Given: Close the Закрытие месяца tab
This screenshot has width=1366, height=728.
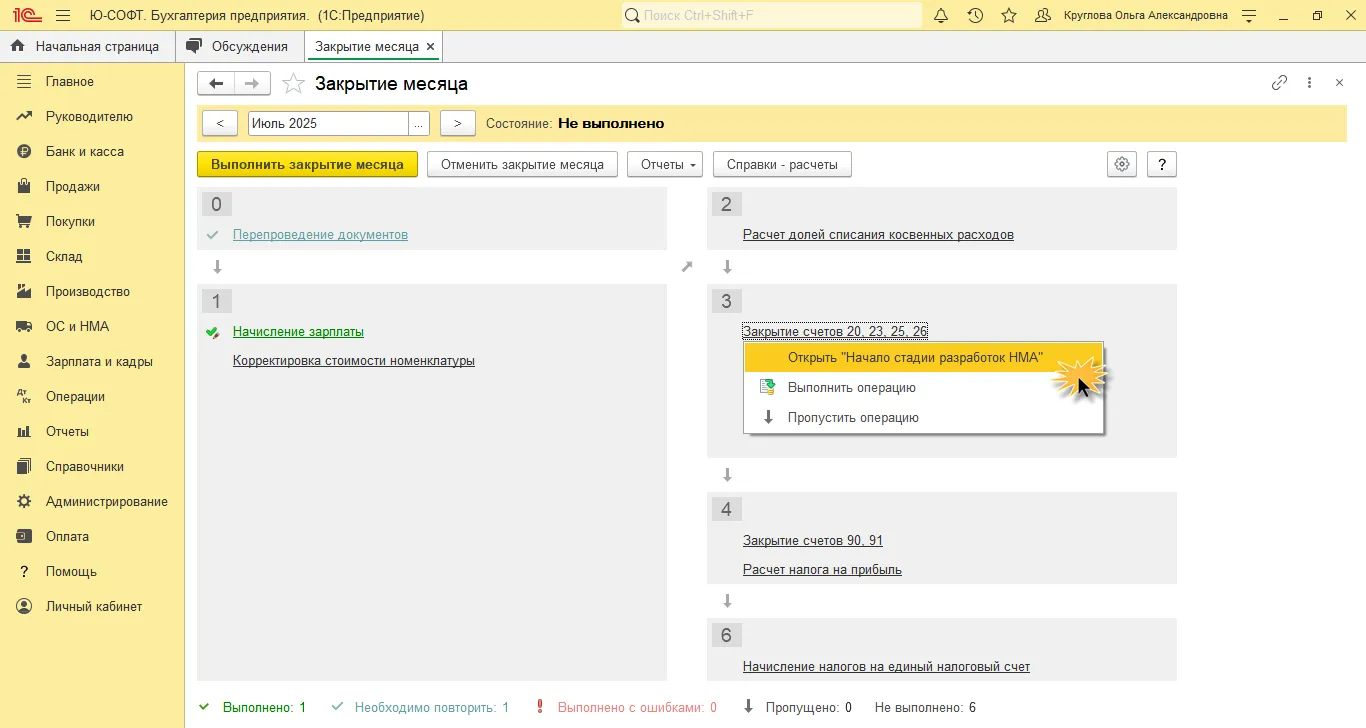Looking at the screenshot, I should coord(430,47).
